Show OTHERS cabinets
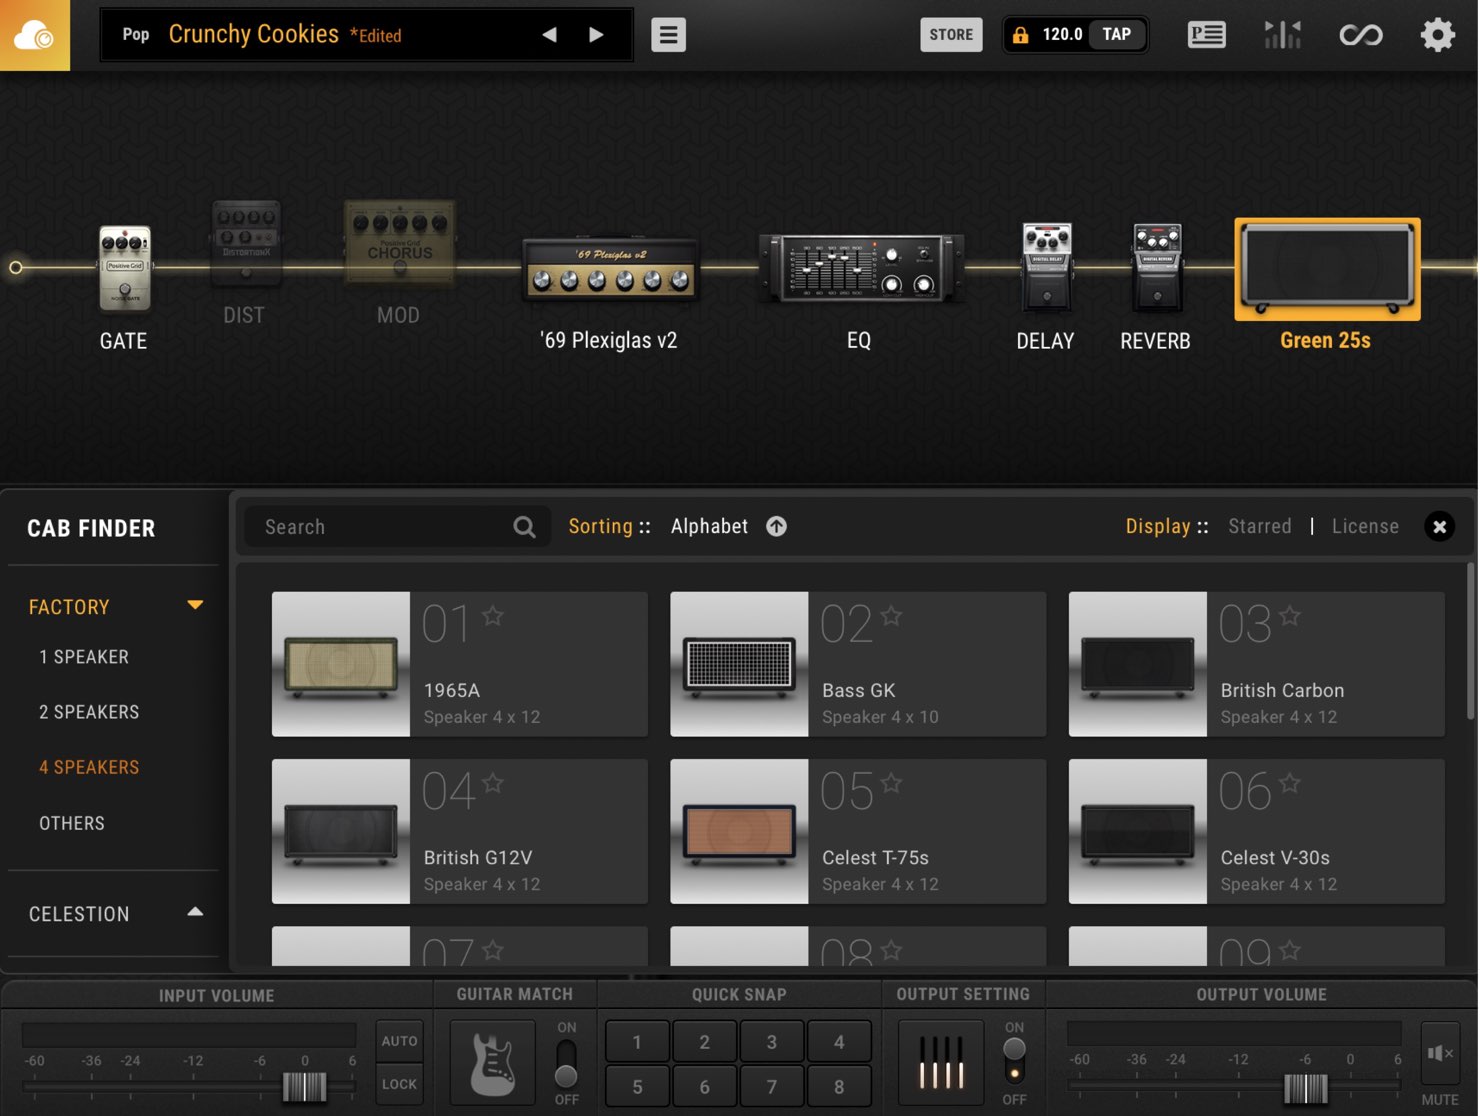Viewport: 1480px width, 1116px height. pyautogui.click(x=72, y=823)
